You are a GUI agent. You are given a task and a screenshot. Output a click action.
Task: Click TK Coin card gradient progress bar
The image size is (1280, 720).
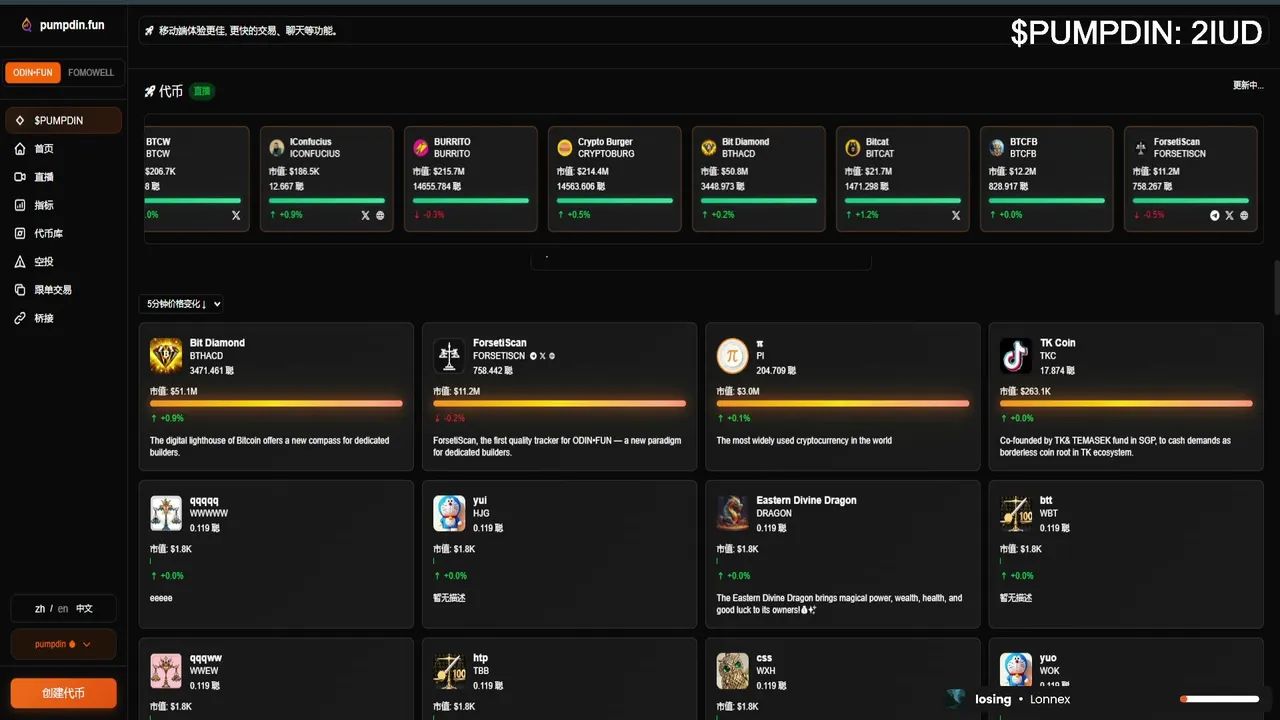(x=1126, y=404)
